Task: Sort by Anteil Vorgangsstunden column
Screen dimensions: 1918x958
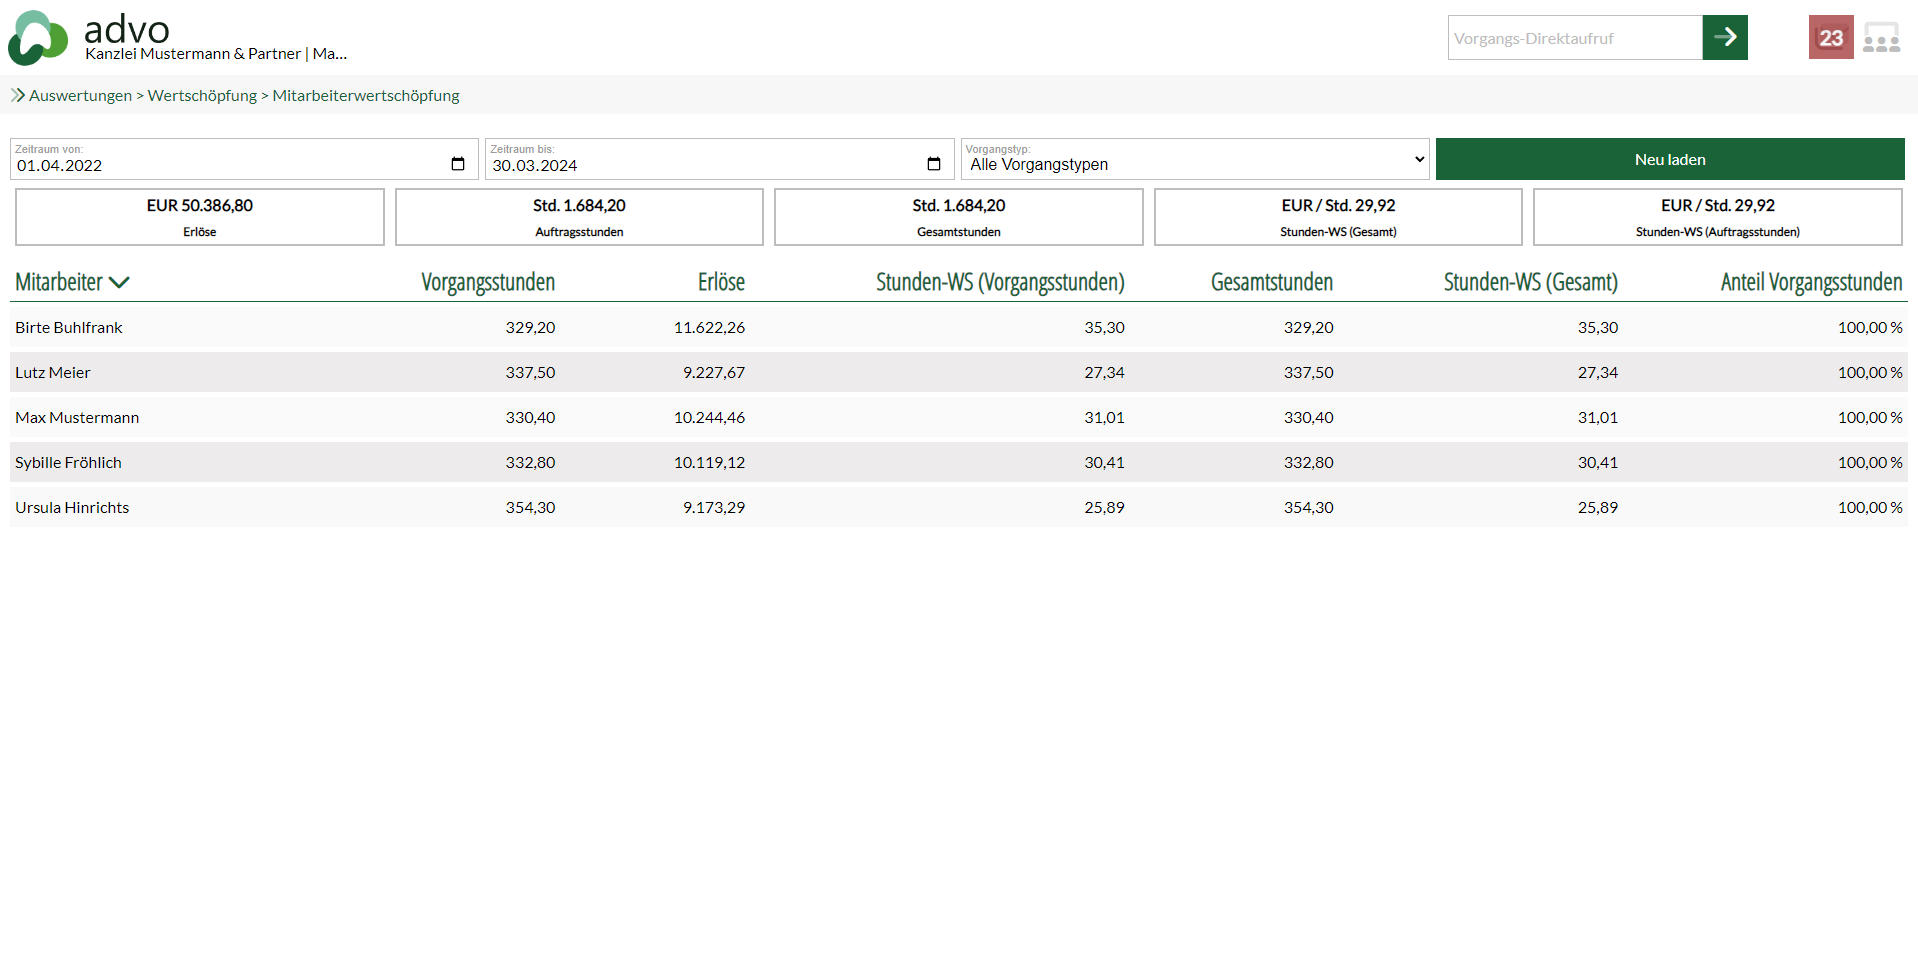Action: (x=1810, y=282)
